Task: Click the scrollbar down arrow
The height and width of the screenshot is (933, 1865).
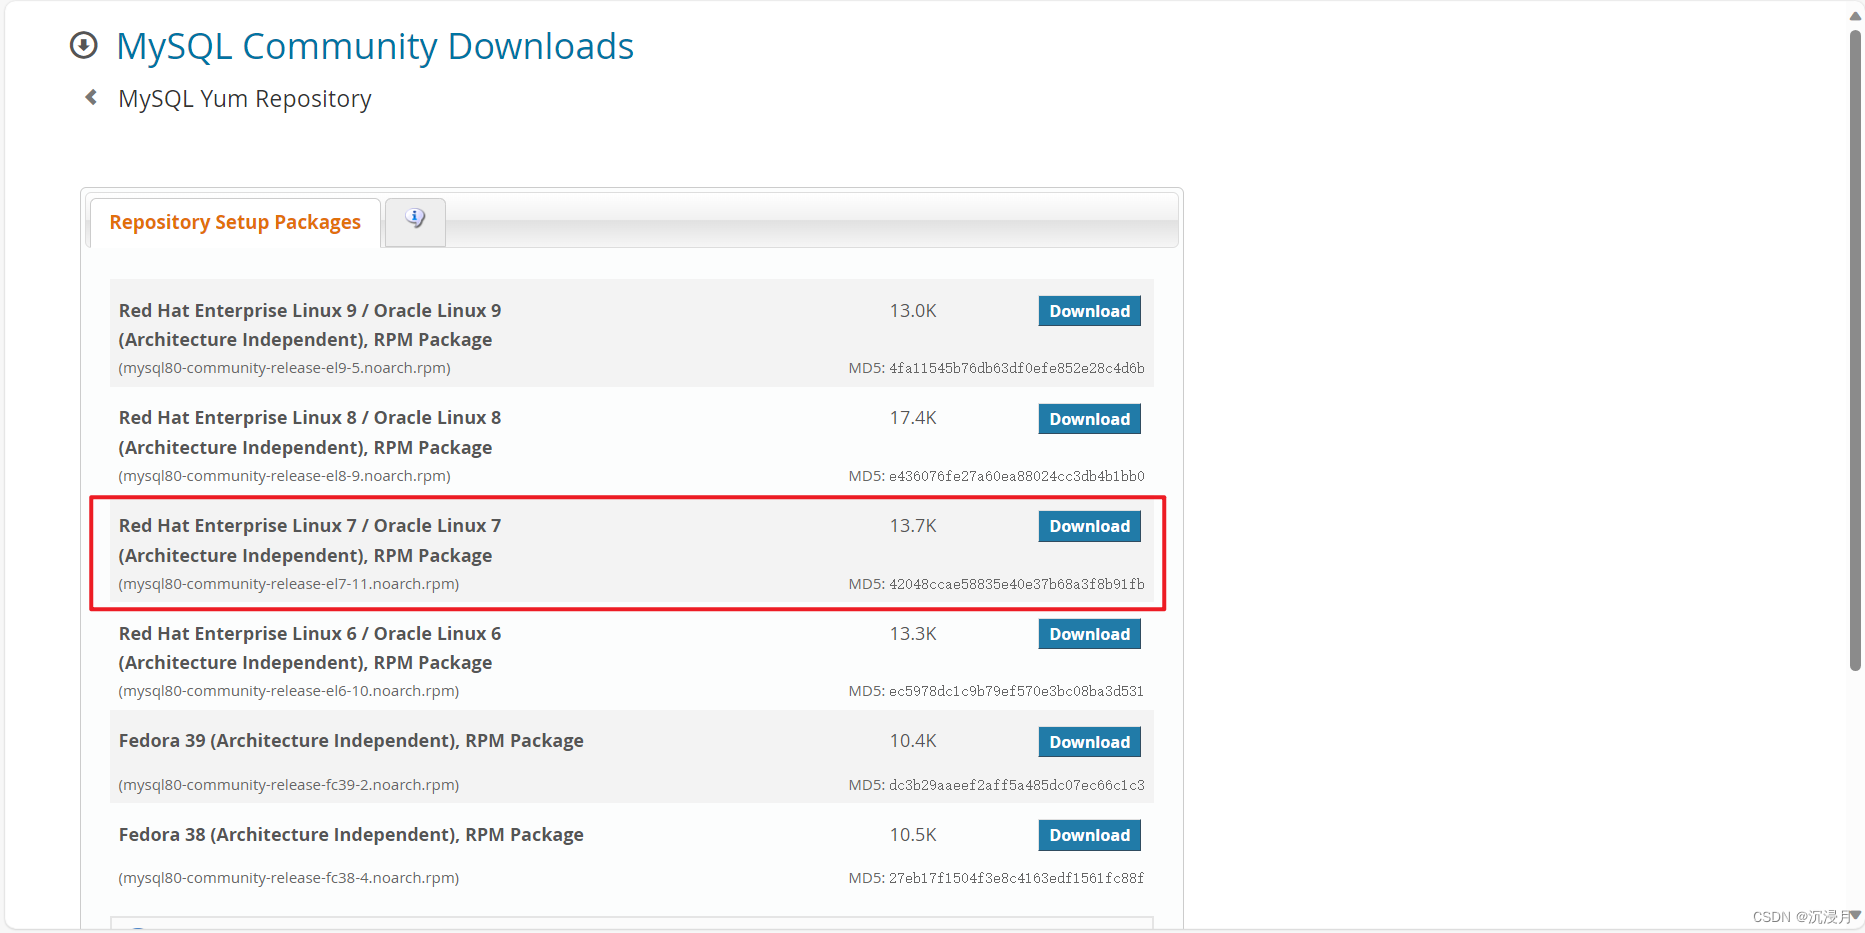Action: point(1855,915)
